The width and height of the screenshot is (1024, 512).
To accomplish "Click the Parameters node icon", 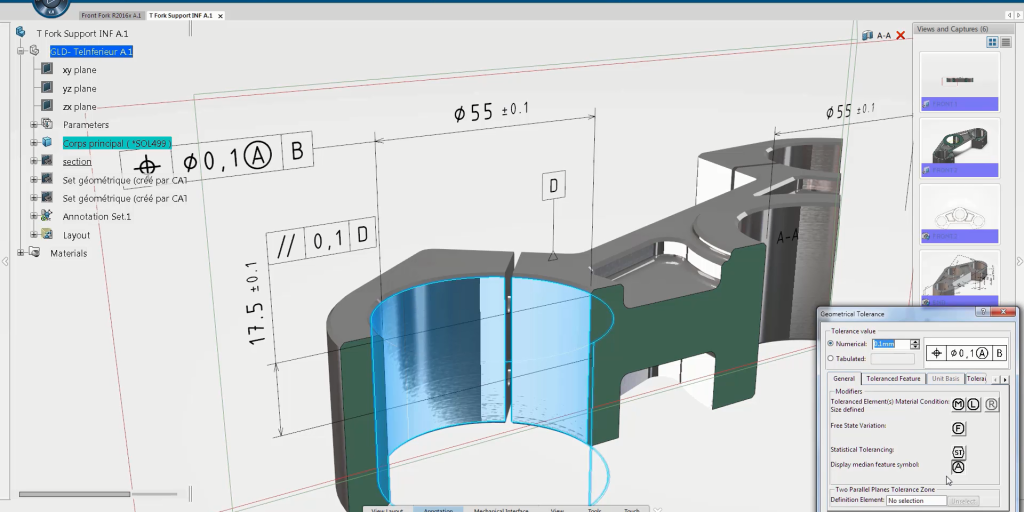I will point(46,123).
